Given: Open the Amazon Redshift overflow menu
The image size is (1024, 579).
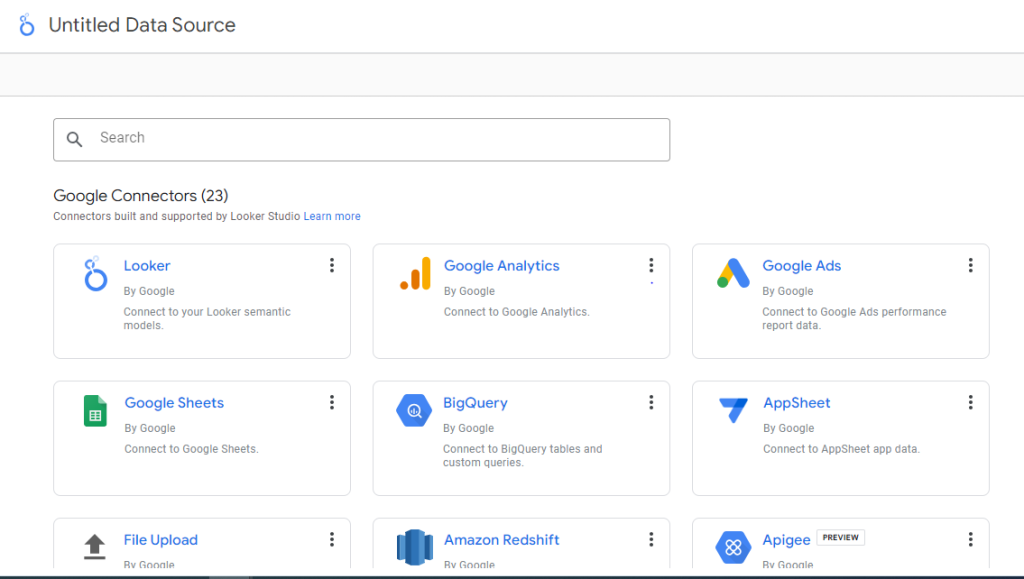Looking at the screenshot, I should pos(651,539).
